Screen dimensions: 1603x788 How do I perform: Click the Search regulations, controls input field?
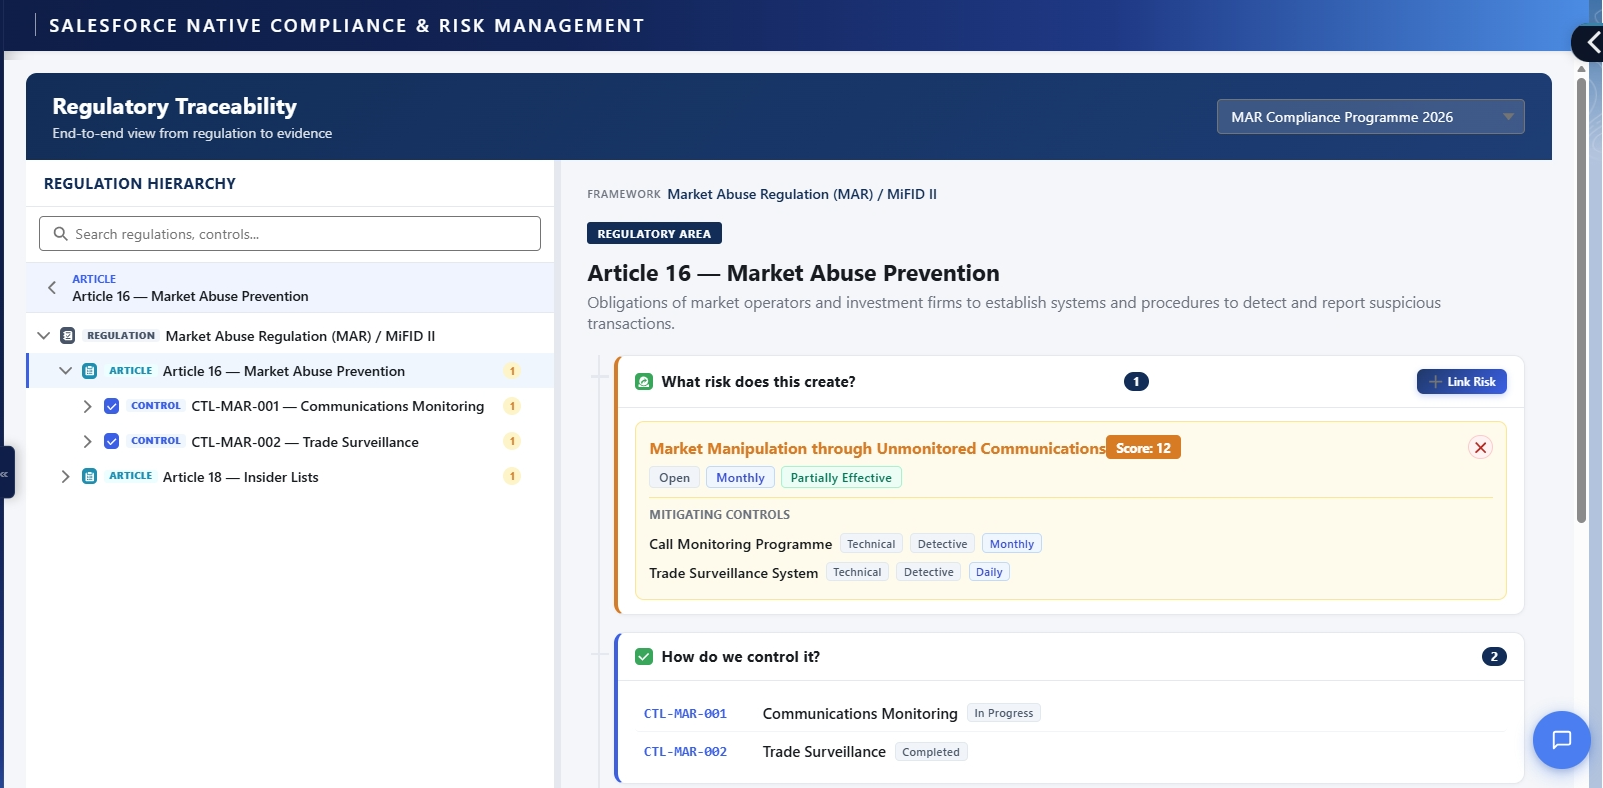(290, 234)
